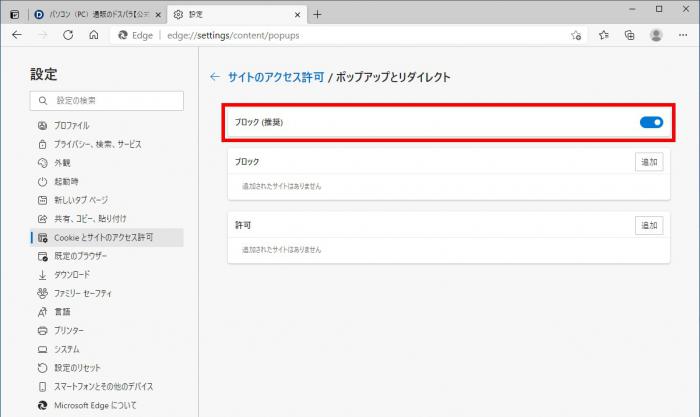Open プリンター settings in sidebar
This screenshot has width=700, height=417.
107,331
